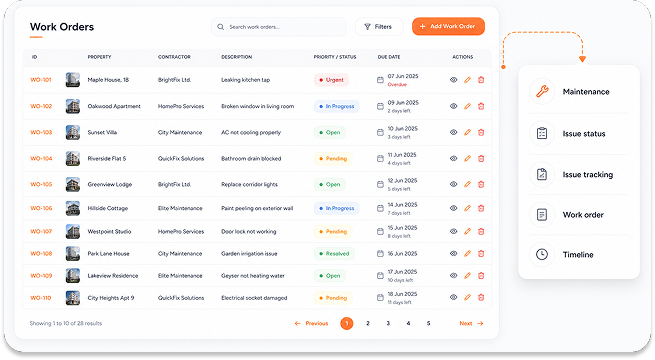The width and height of the screenshot is (655, 360).
Task: Click the Timeline clock icon
Action: (x=542, y=254)
